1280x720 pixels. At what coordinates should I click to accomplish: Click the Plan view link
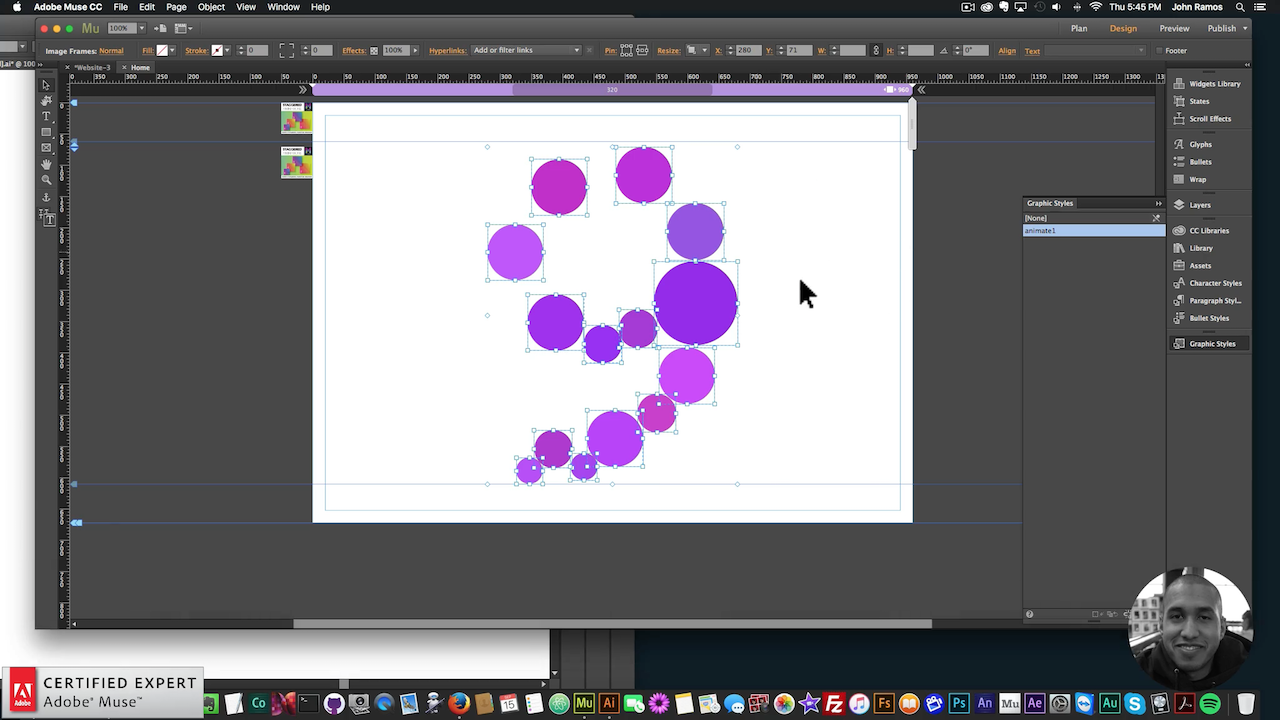1079,28
